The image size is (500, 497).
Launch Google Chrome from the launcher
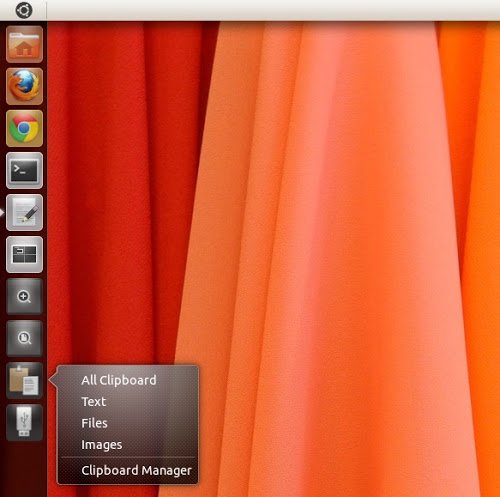[24, 128]
